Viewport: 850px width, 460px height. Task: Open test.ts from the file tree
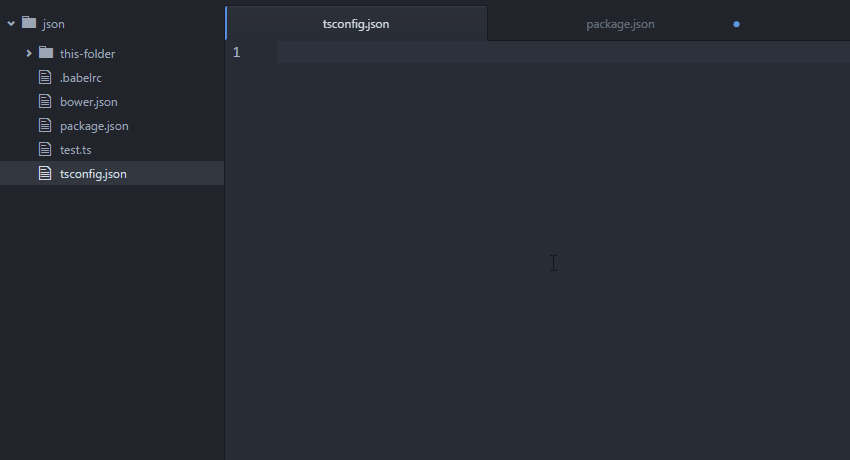click(75, 150)
